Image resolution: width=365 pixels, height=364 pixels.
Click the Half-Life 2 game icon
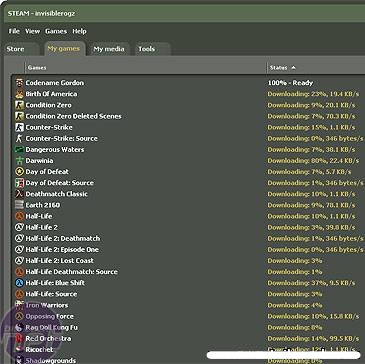(x=20, y=227)
